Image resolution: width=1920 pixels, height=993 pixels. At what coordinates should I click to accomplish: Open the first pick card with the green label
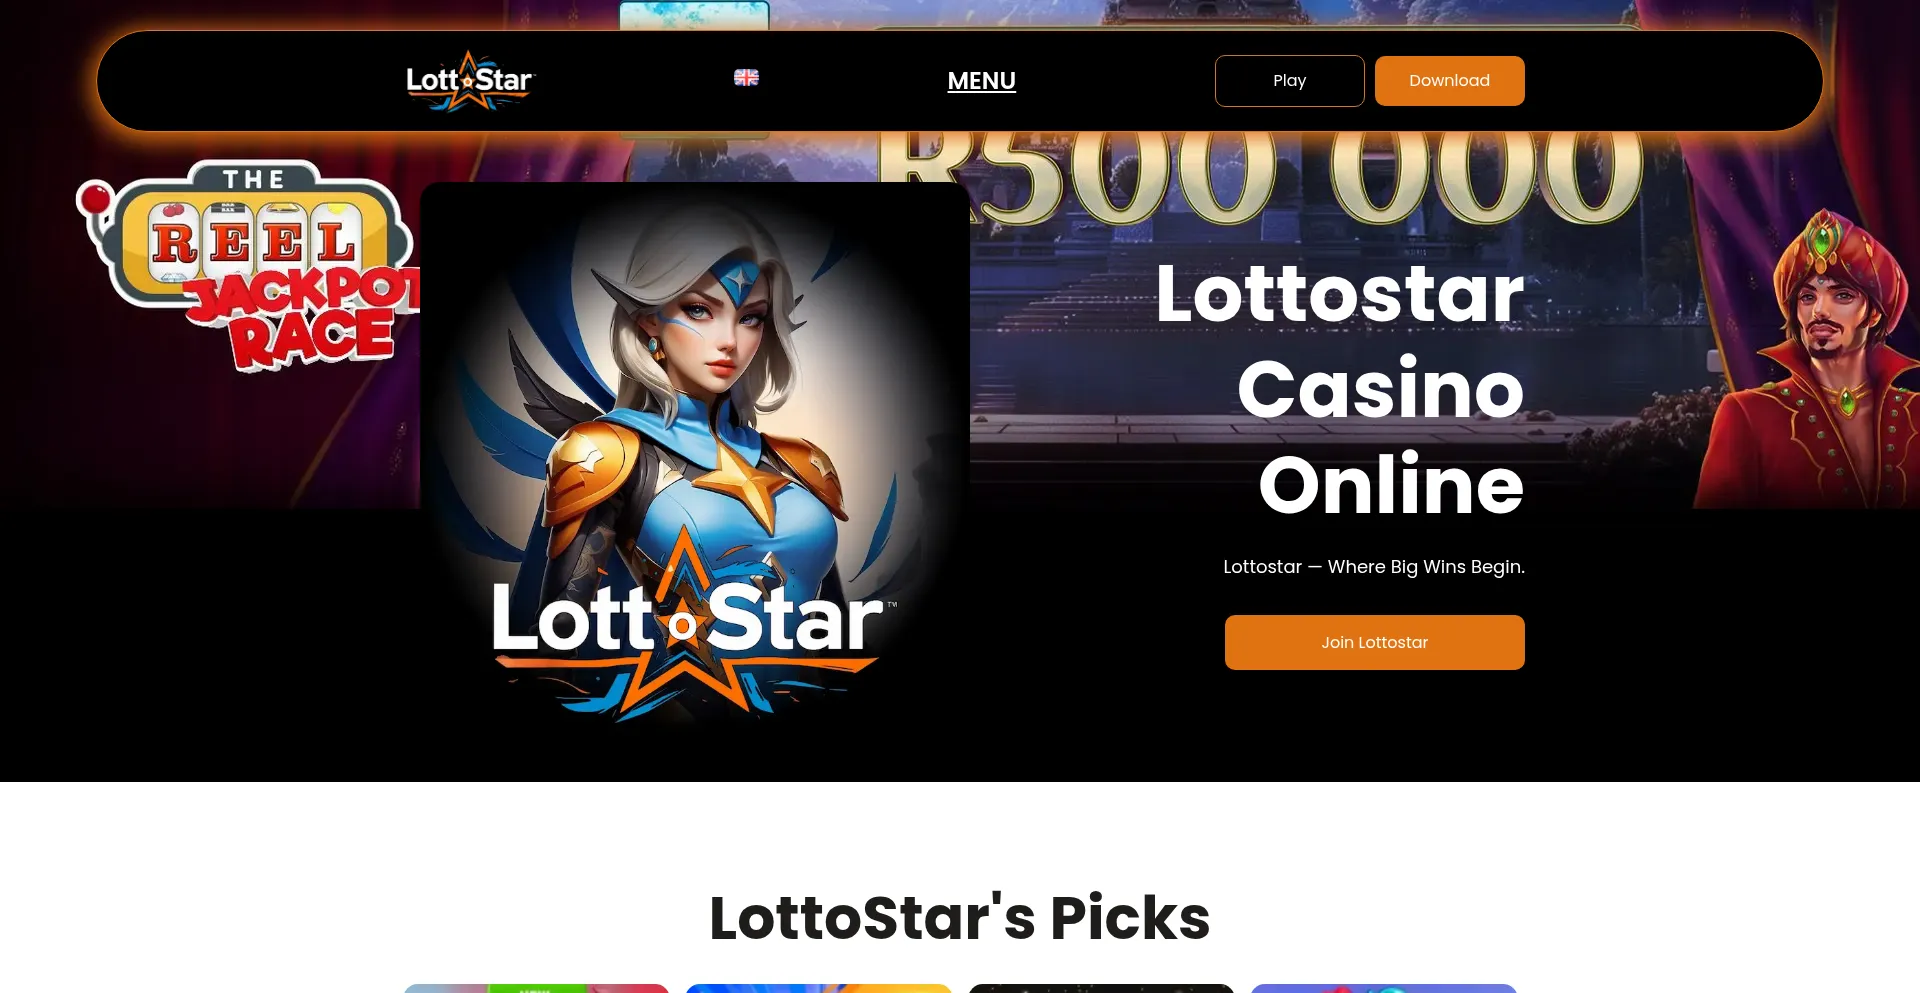tap(536, 988)
